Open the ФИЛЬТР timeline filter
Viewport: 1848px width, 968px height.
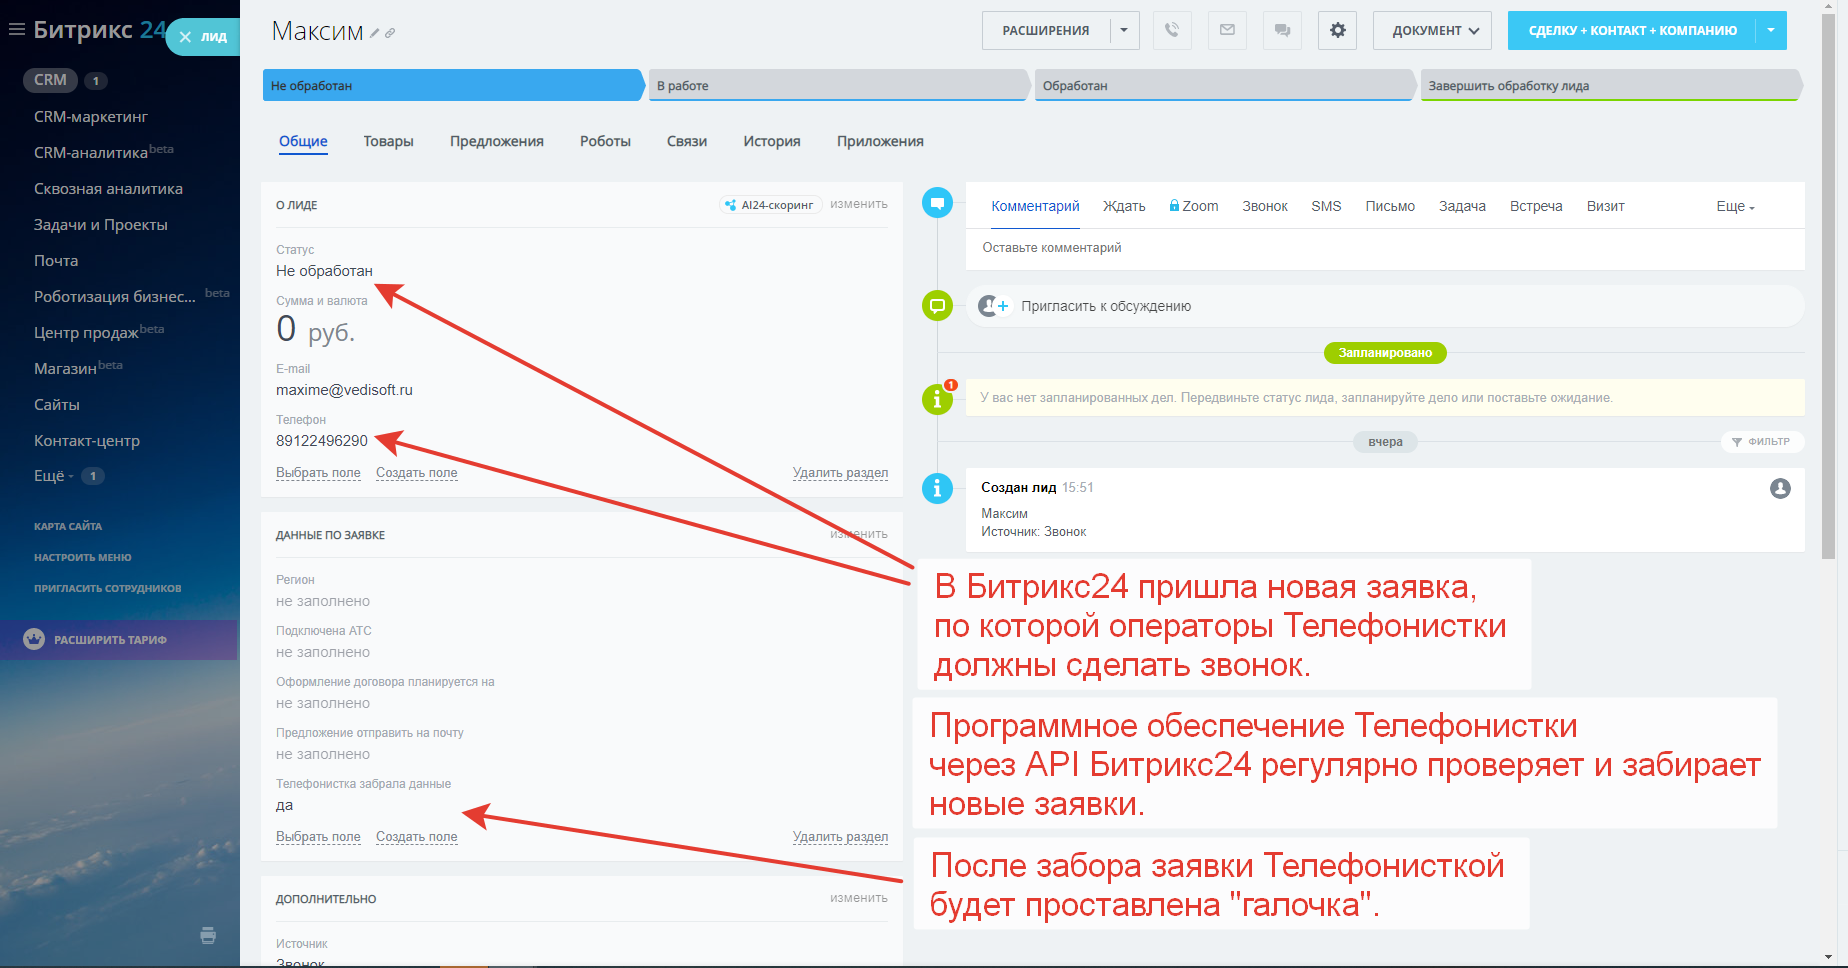(1762, 442)
